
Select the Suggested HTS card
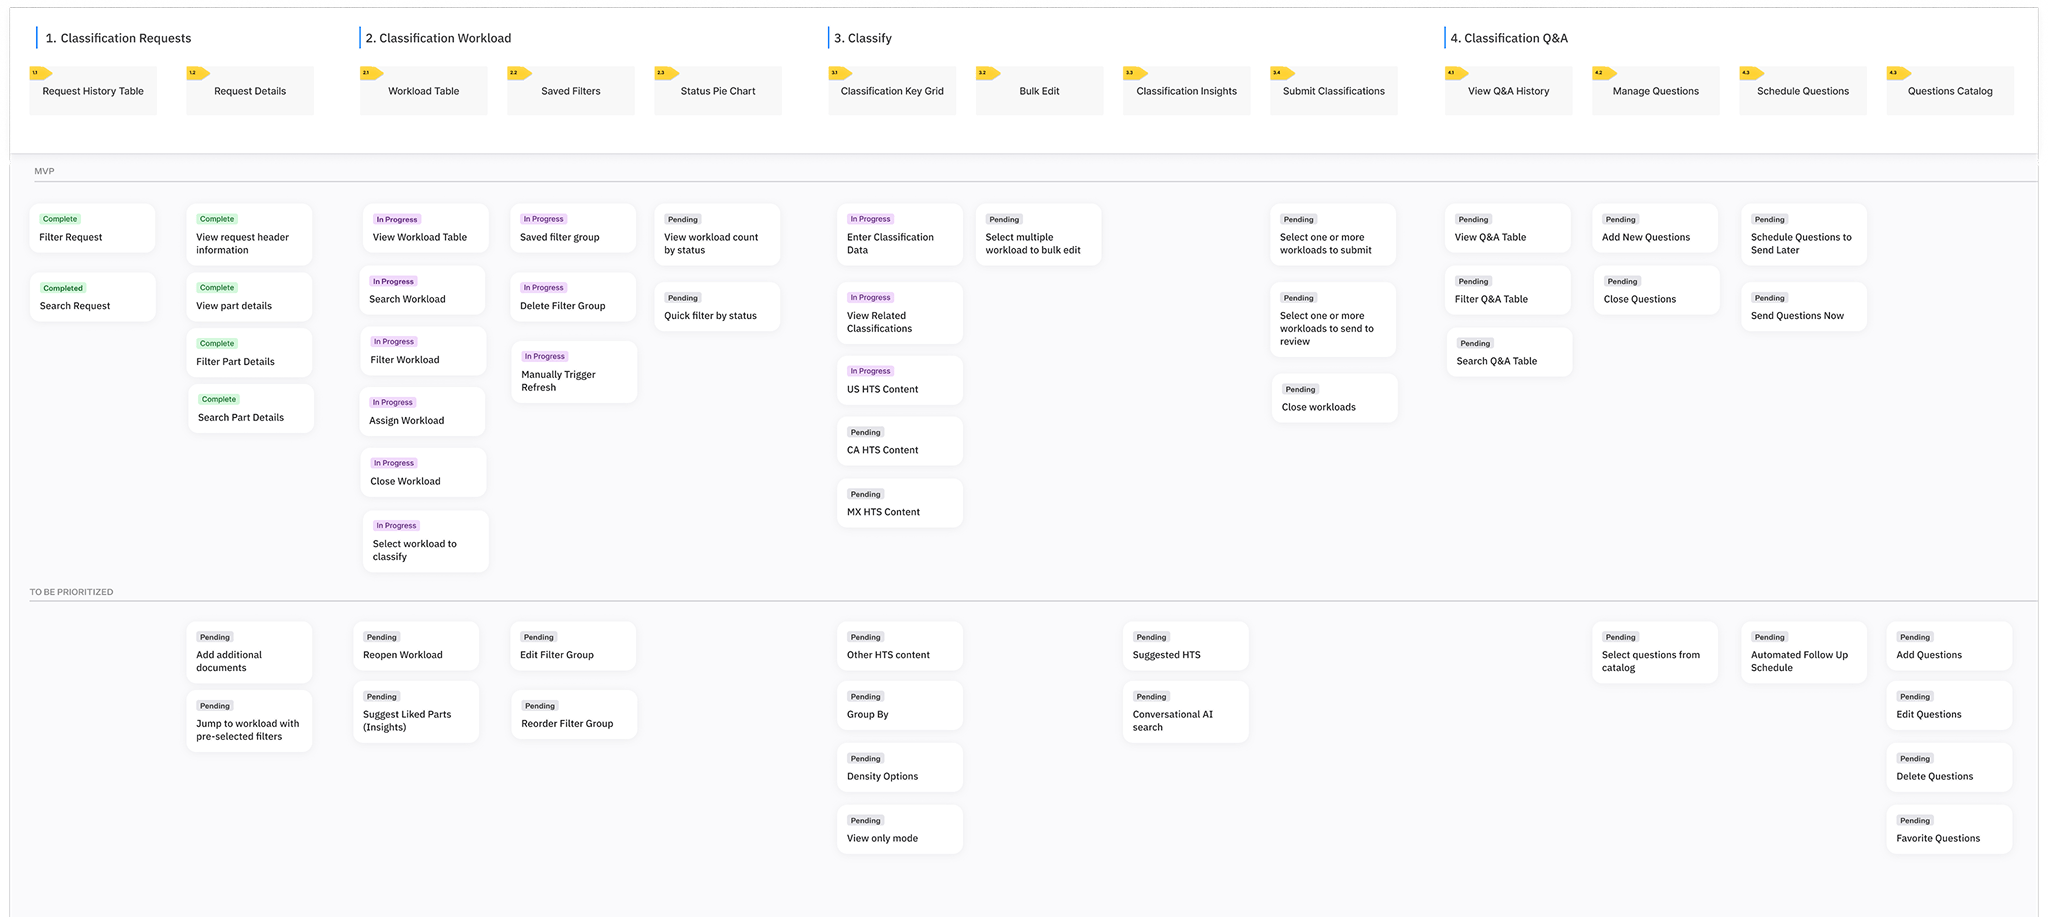tap(1186, 646)
